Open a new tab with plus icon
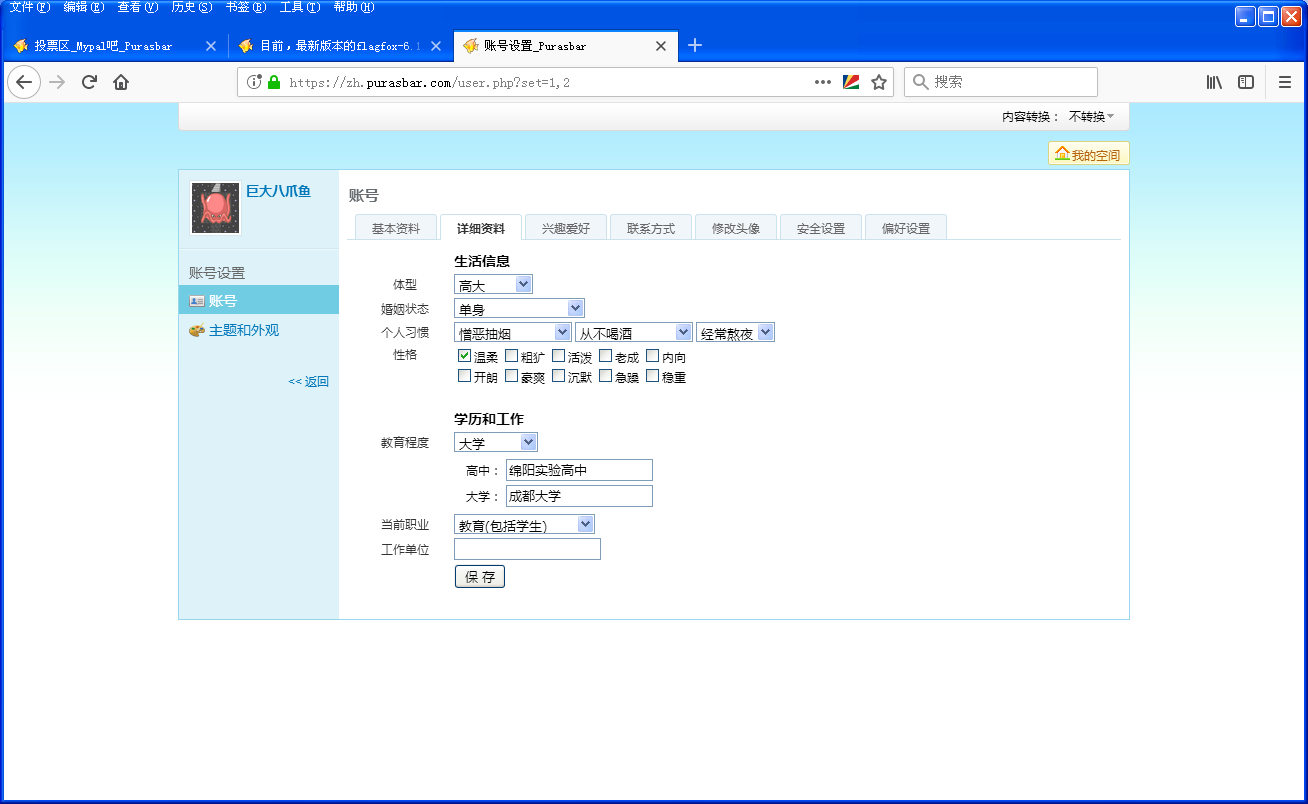The width and height of the screenshot is (1308, 804). [x=696, y=45]
